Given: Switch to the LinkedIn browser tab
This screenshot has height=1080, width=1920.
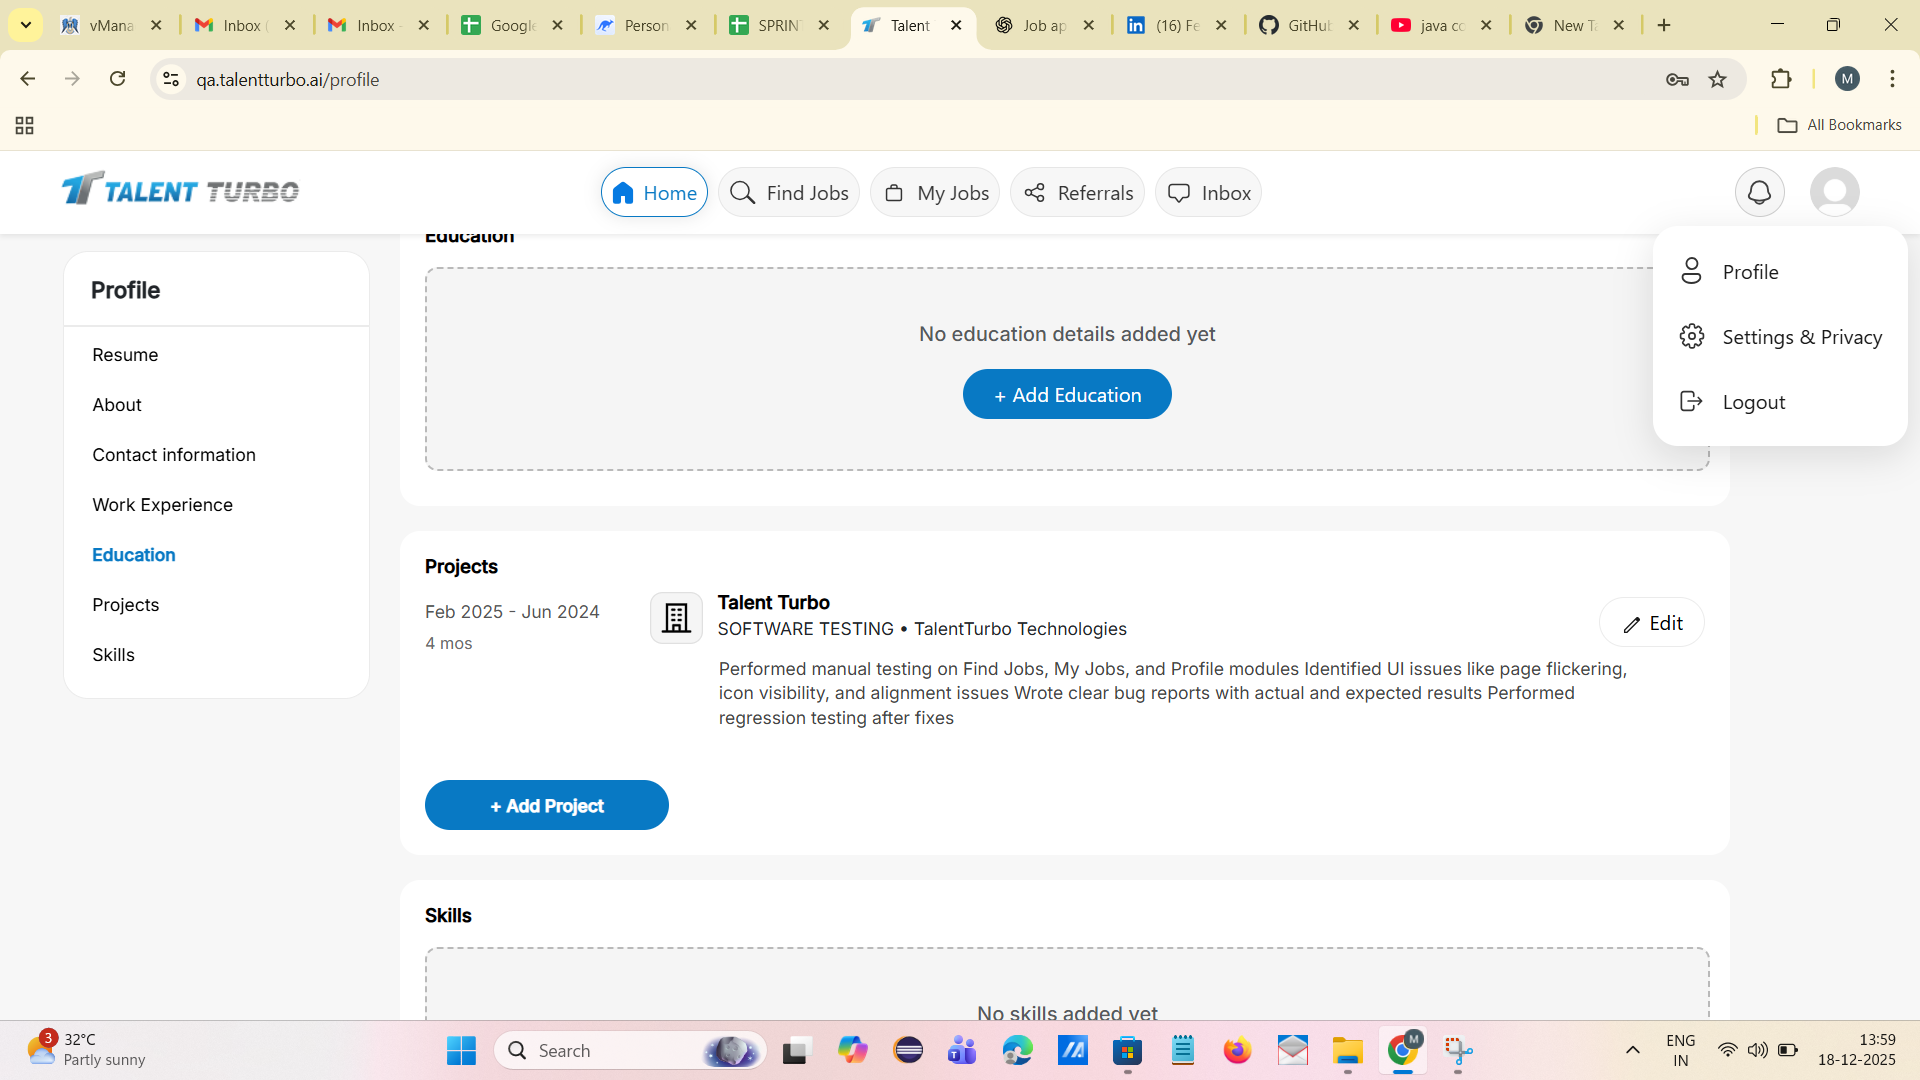Looking at the screenshot, I should point(1176,25).
